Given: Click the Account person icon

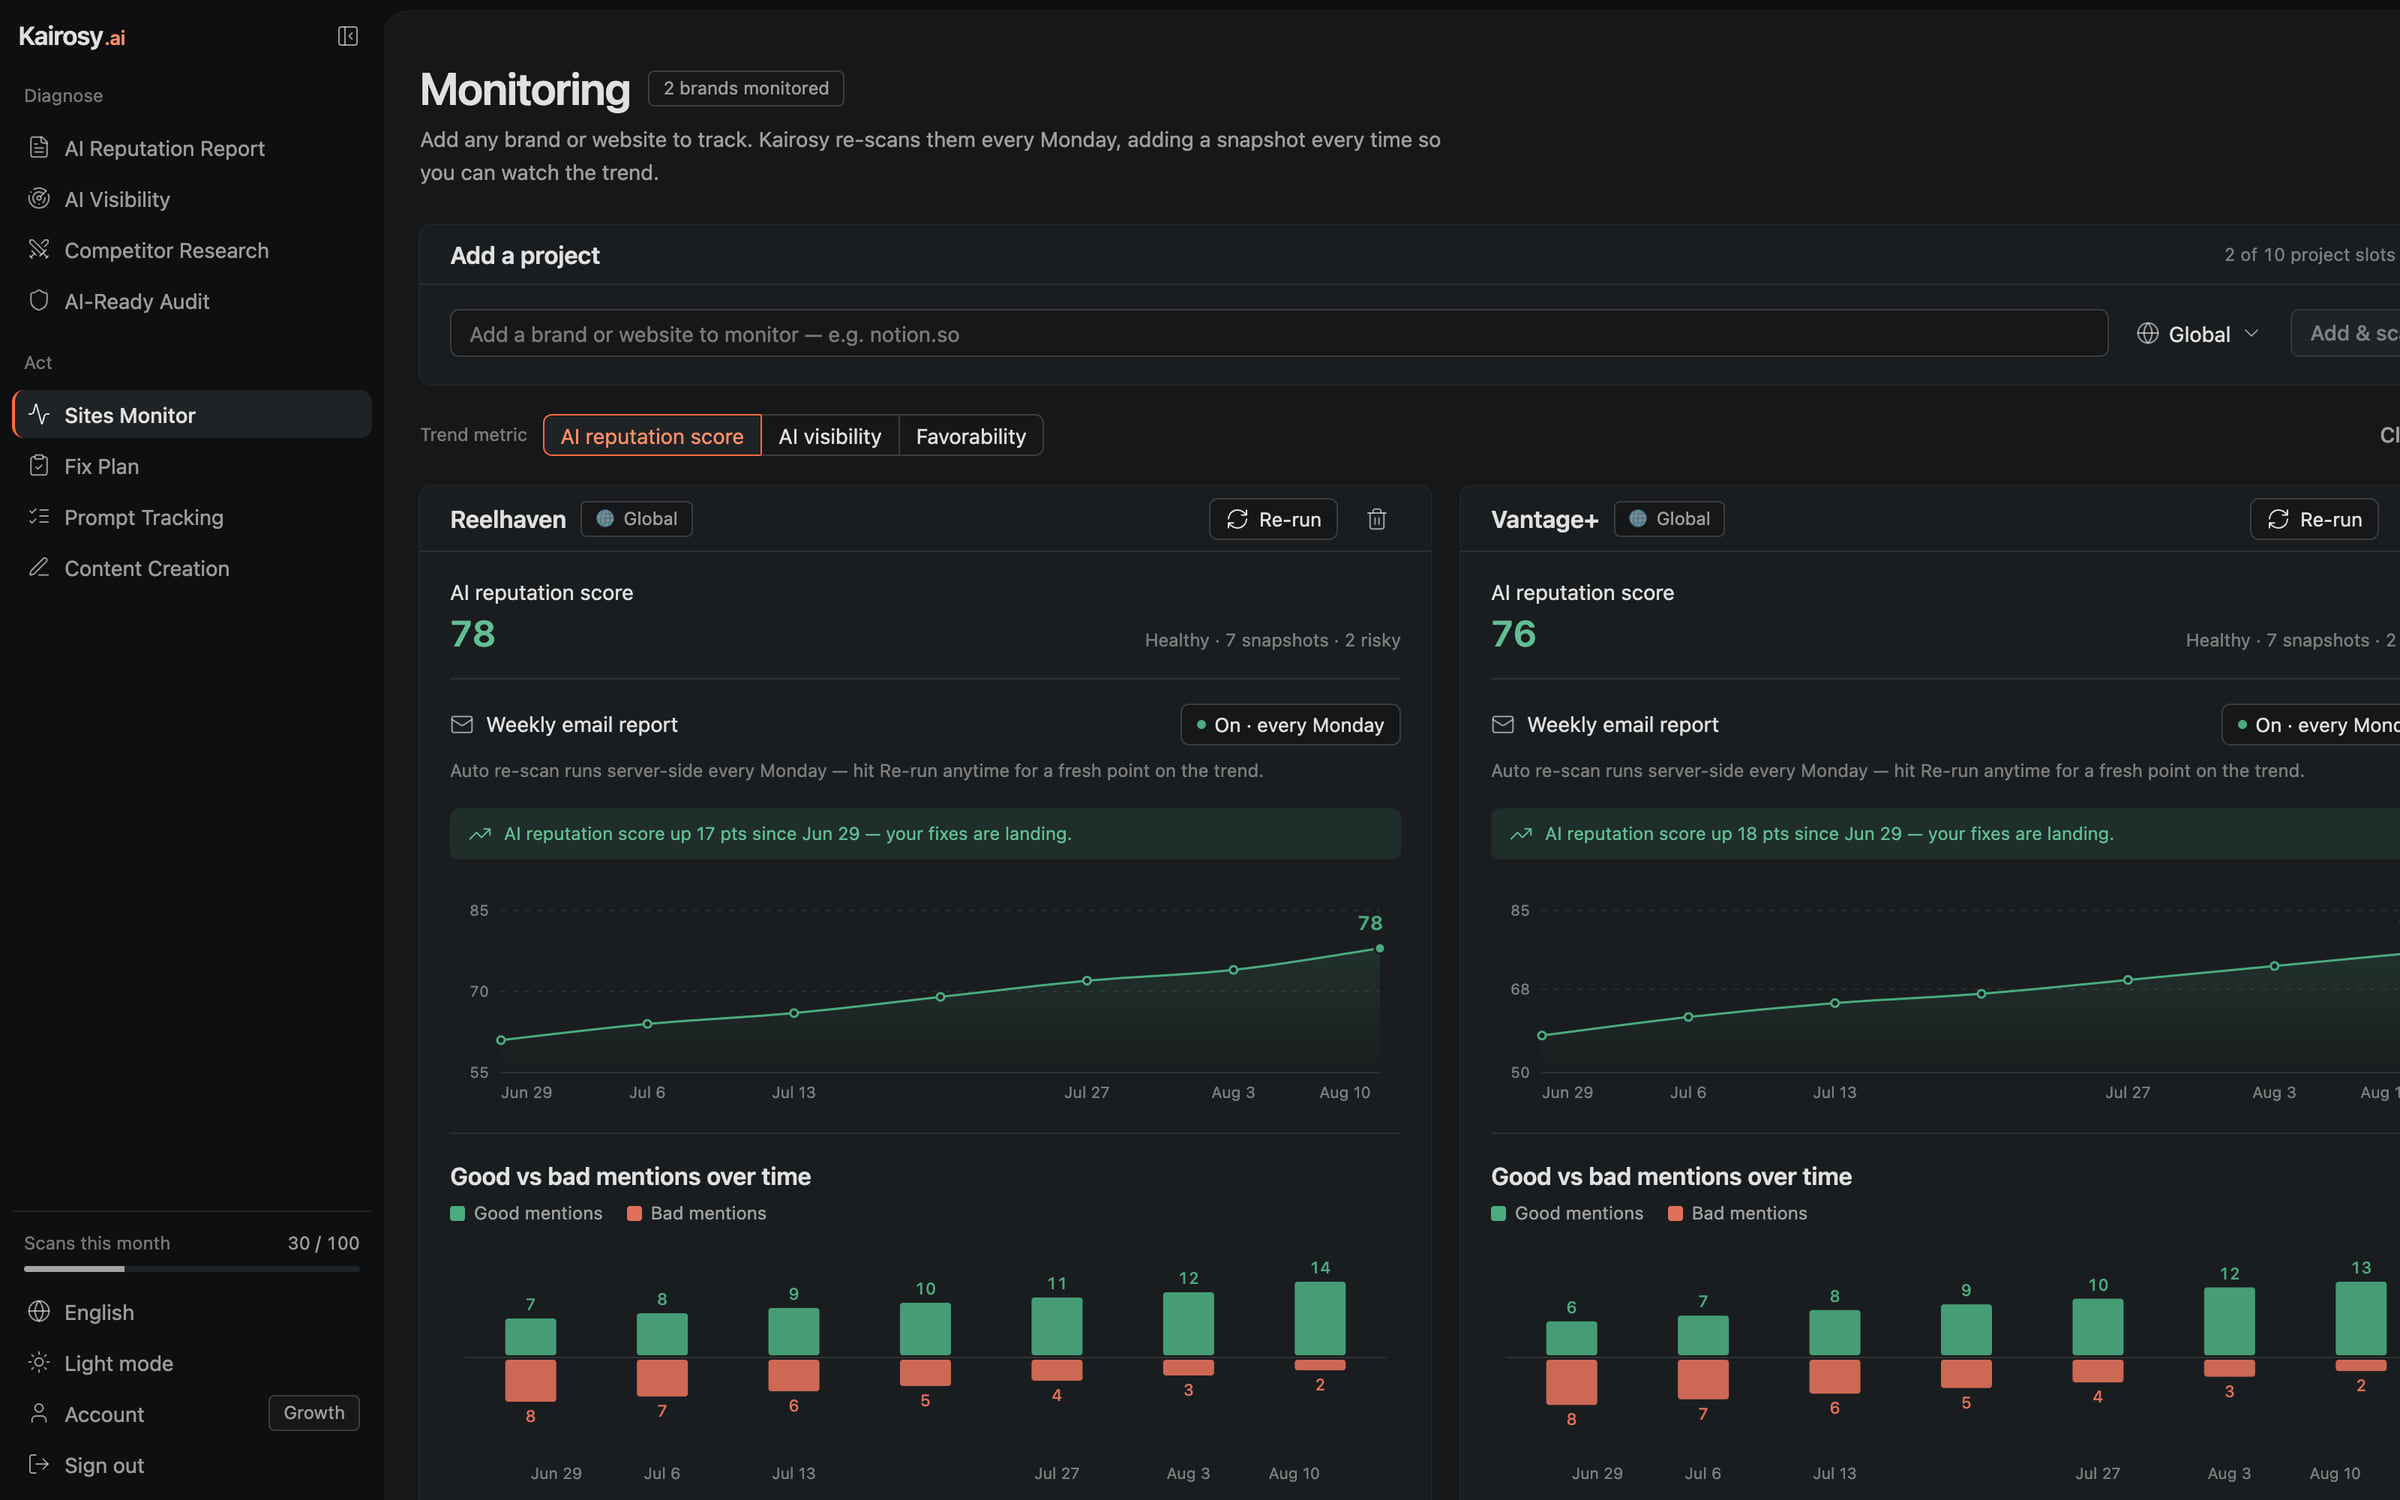Looking at the screenshot, I should [x=39, y=1413].
